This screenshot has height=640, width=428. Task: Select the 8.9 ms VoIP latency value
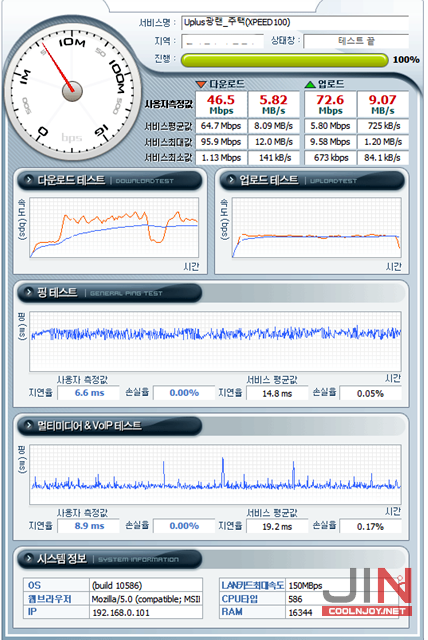click(89, 526)
